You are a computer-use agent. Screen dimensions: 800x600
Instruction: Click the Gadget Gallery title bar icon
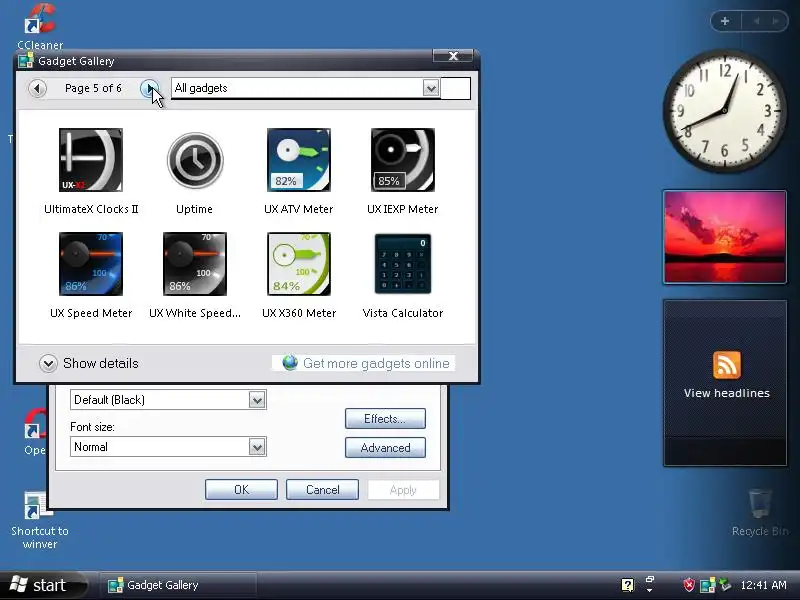(26, 61)
